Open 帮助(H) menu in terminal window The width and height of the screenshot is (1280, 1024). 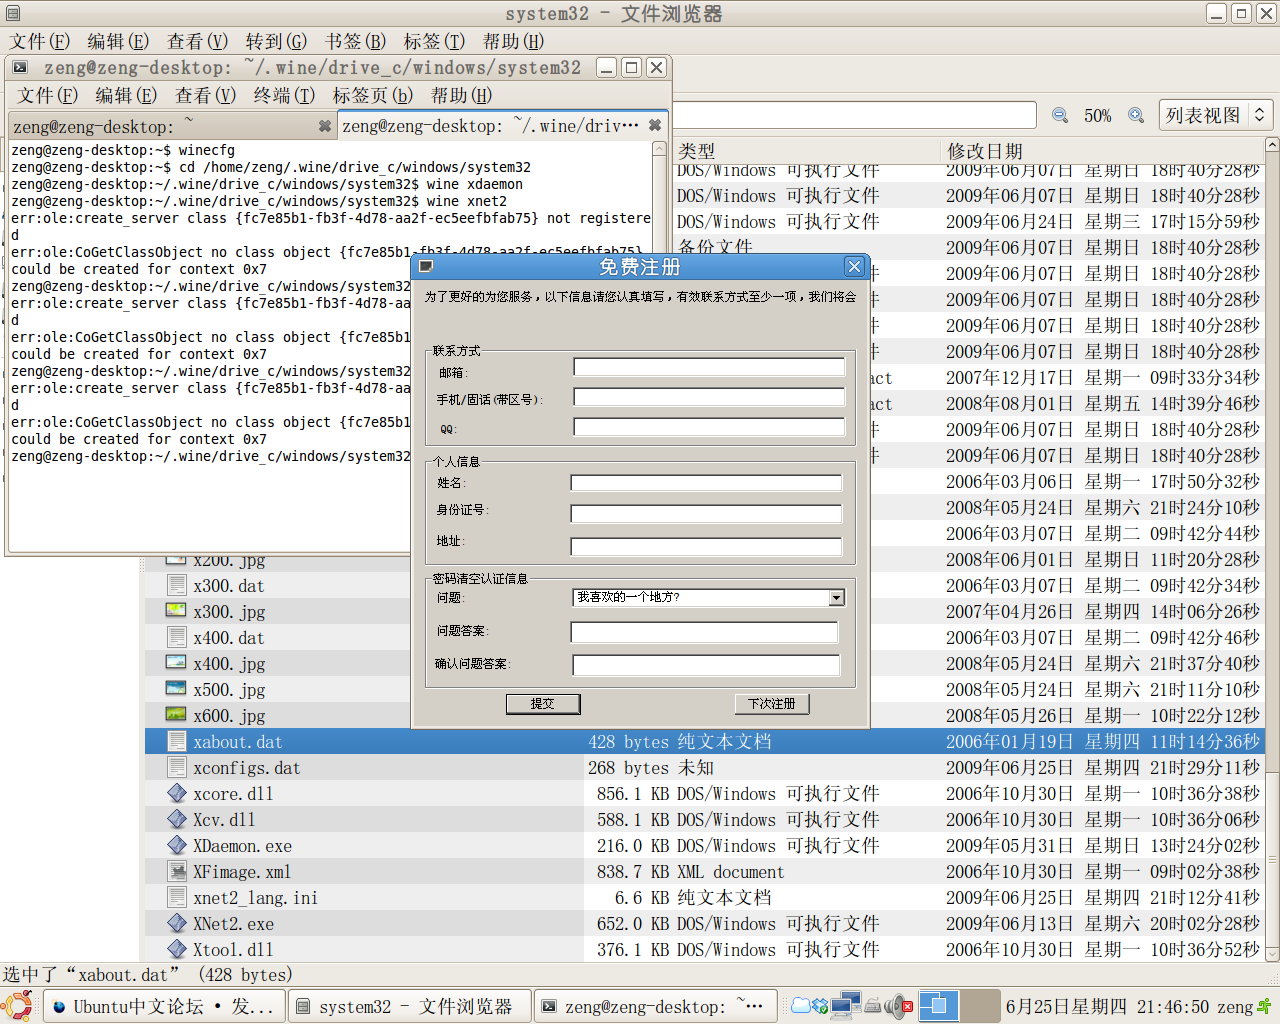tap(461, 95)
